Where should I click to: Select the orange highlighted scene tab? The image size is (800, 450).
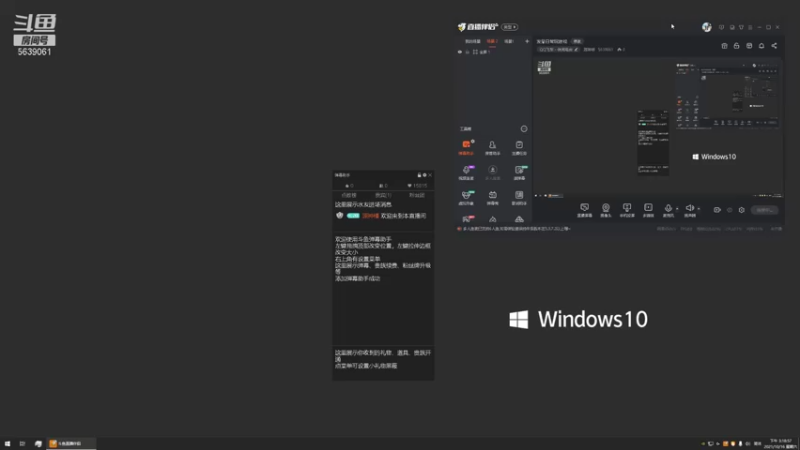pyautogui.click(x=492, y=41)
